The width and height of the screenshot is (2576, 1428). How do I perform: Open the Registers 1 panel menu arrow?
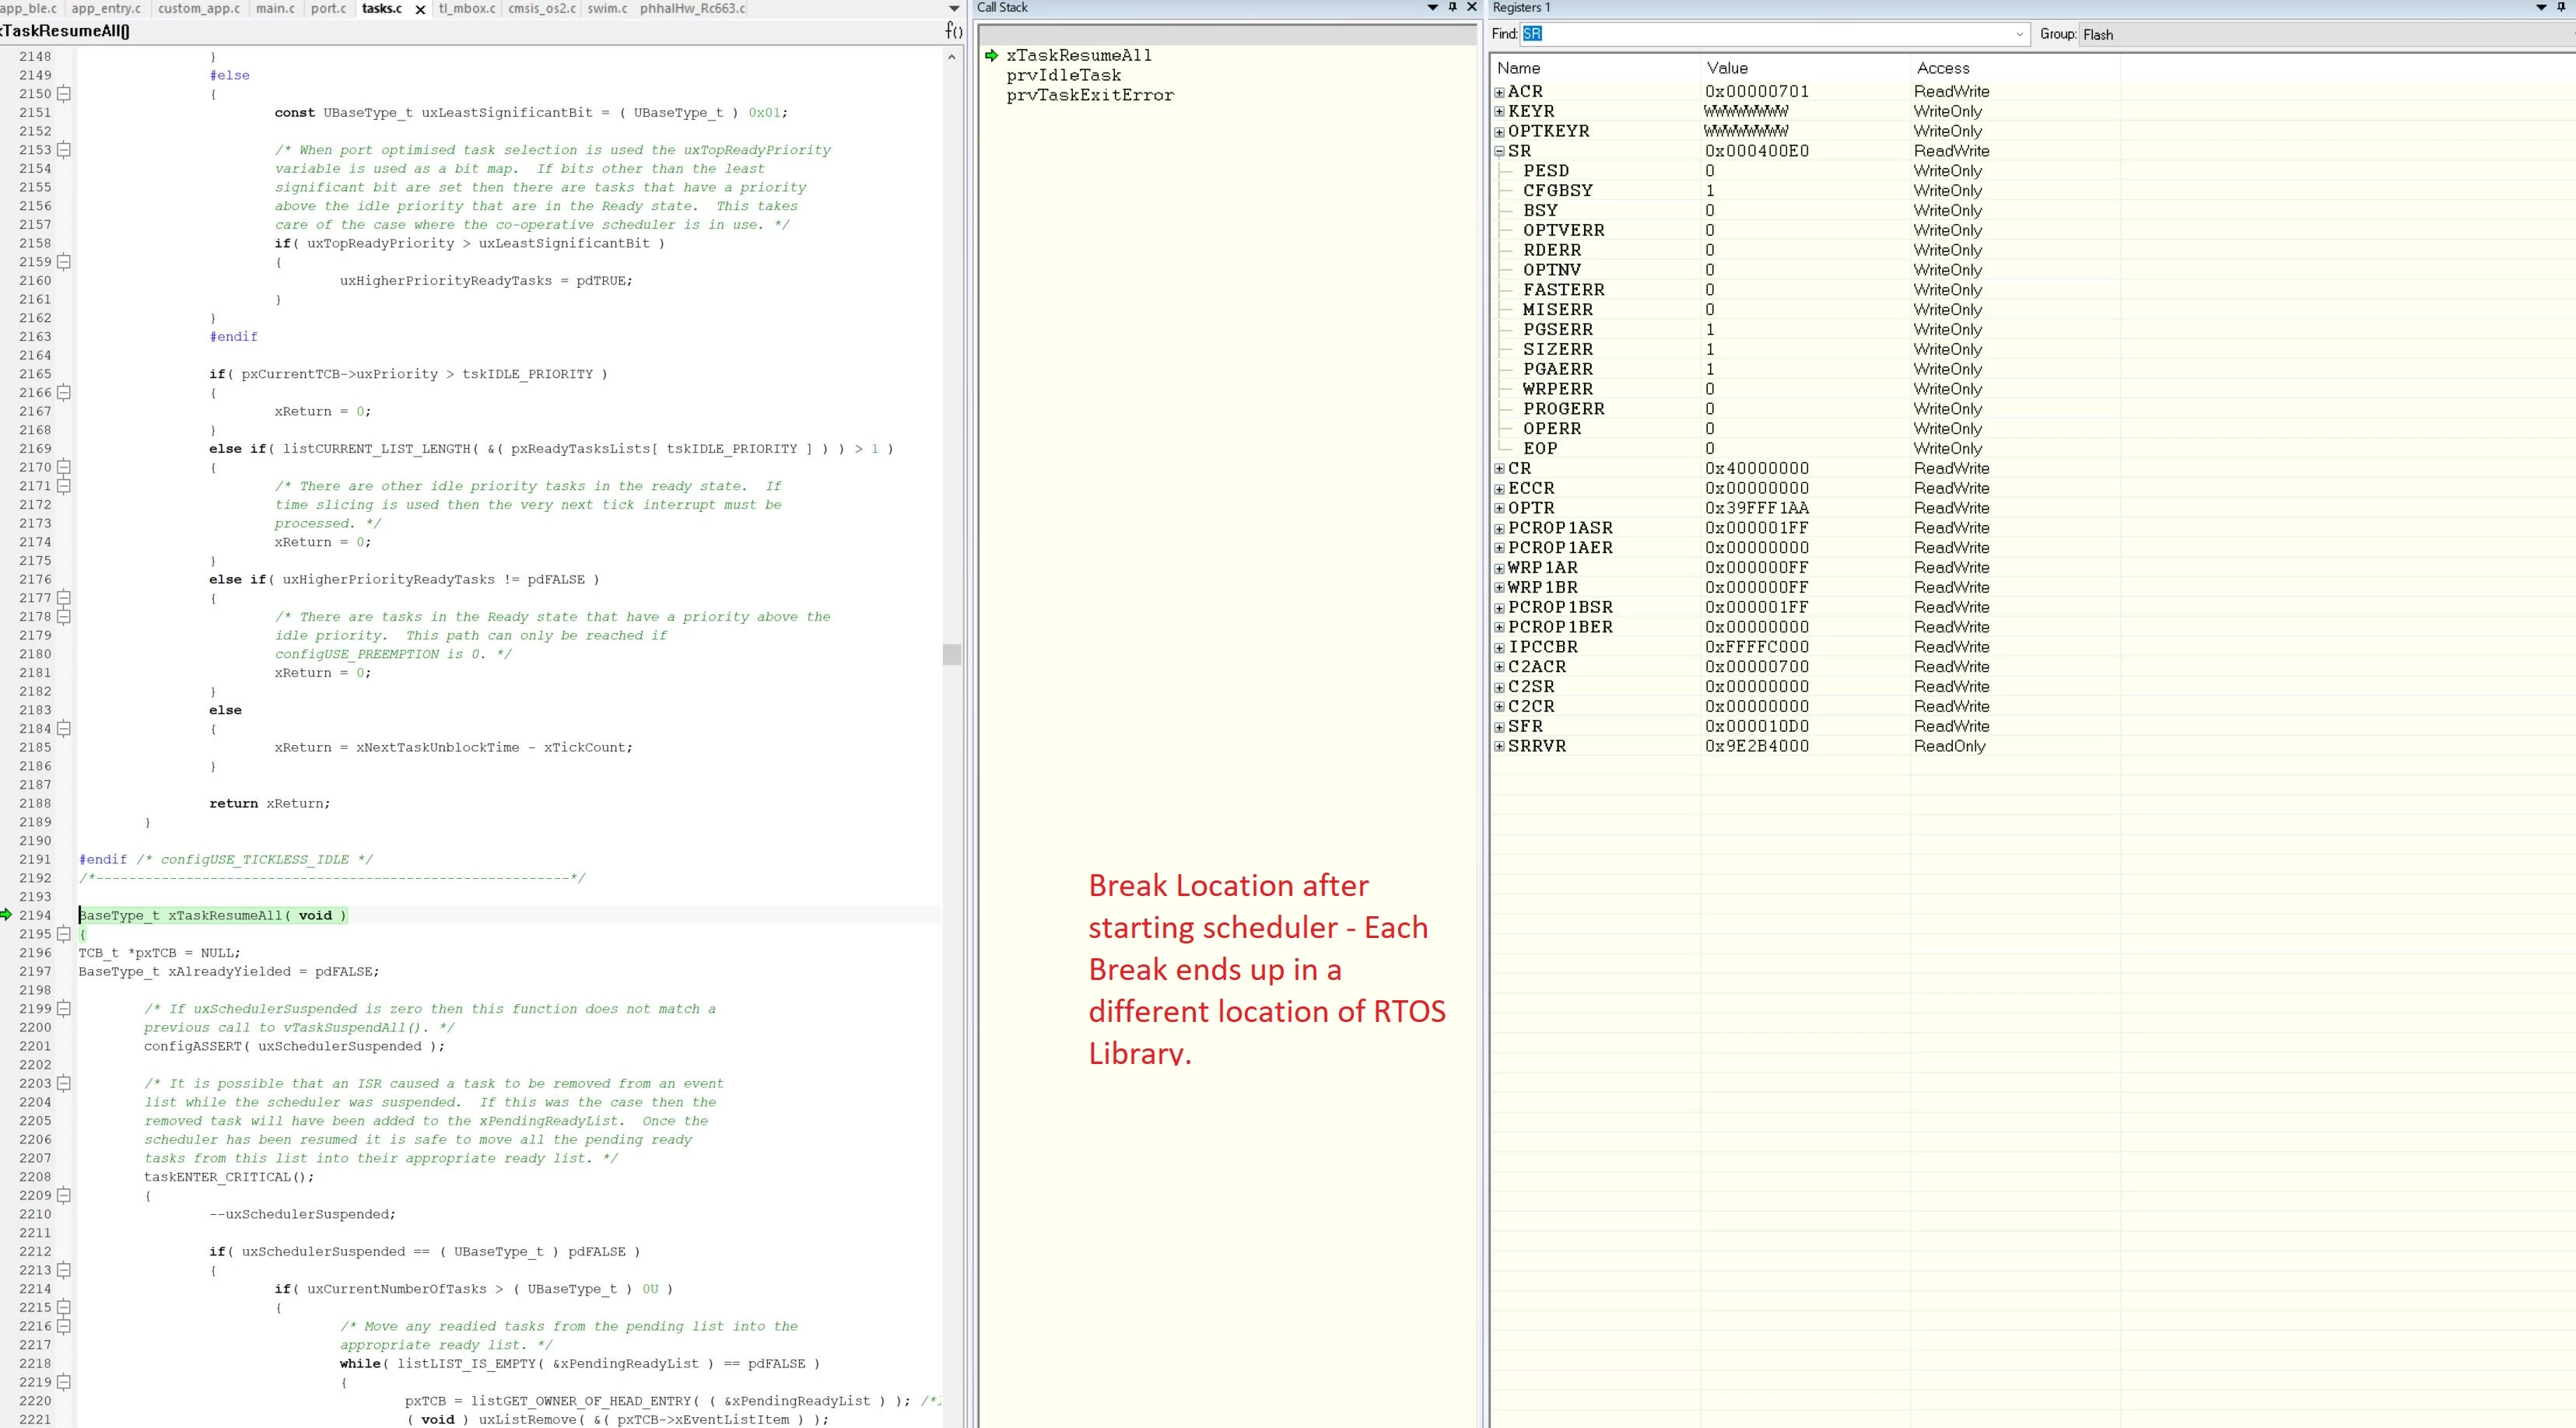coord(2542,7)
